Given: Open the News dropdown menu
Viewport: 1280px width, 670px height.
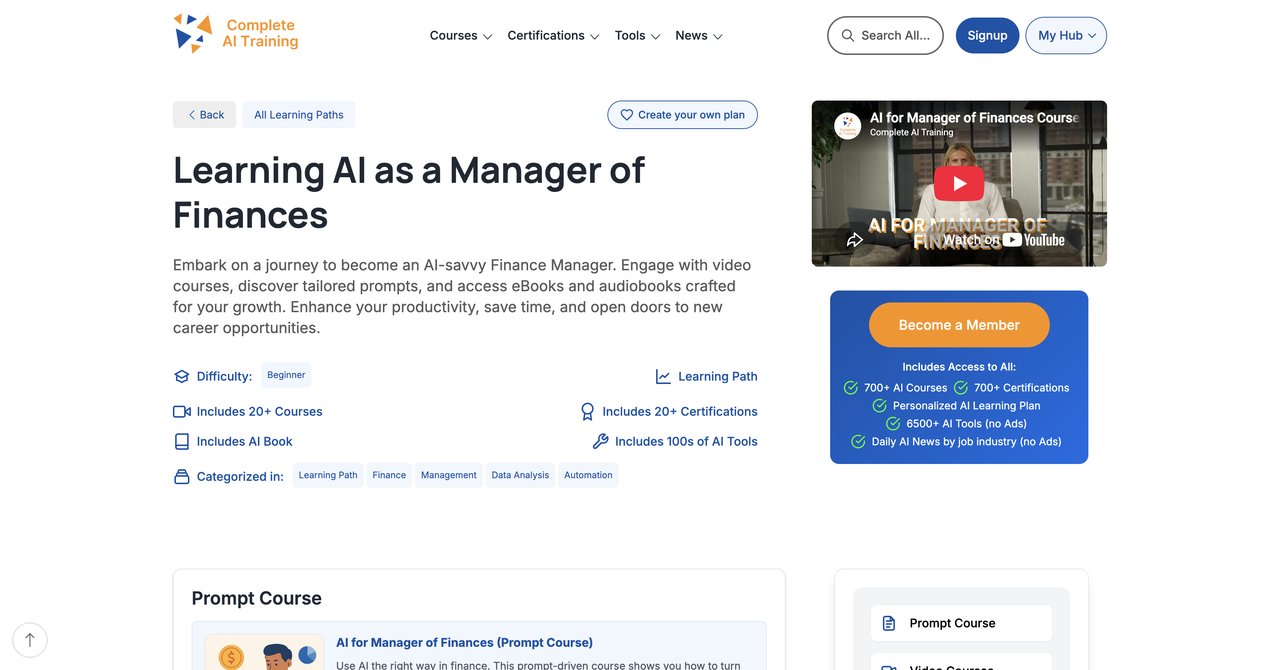Looking at the screenshot, I should (699, 36).
